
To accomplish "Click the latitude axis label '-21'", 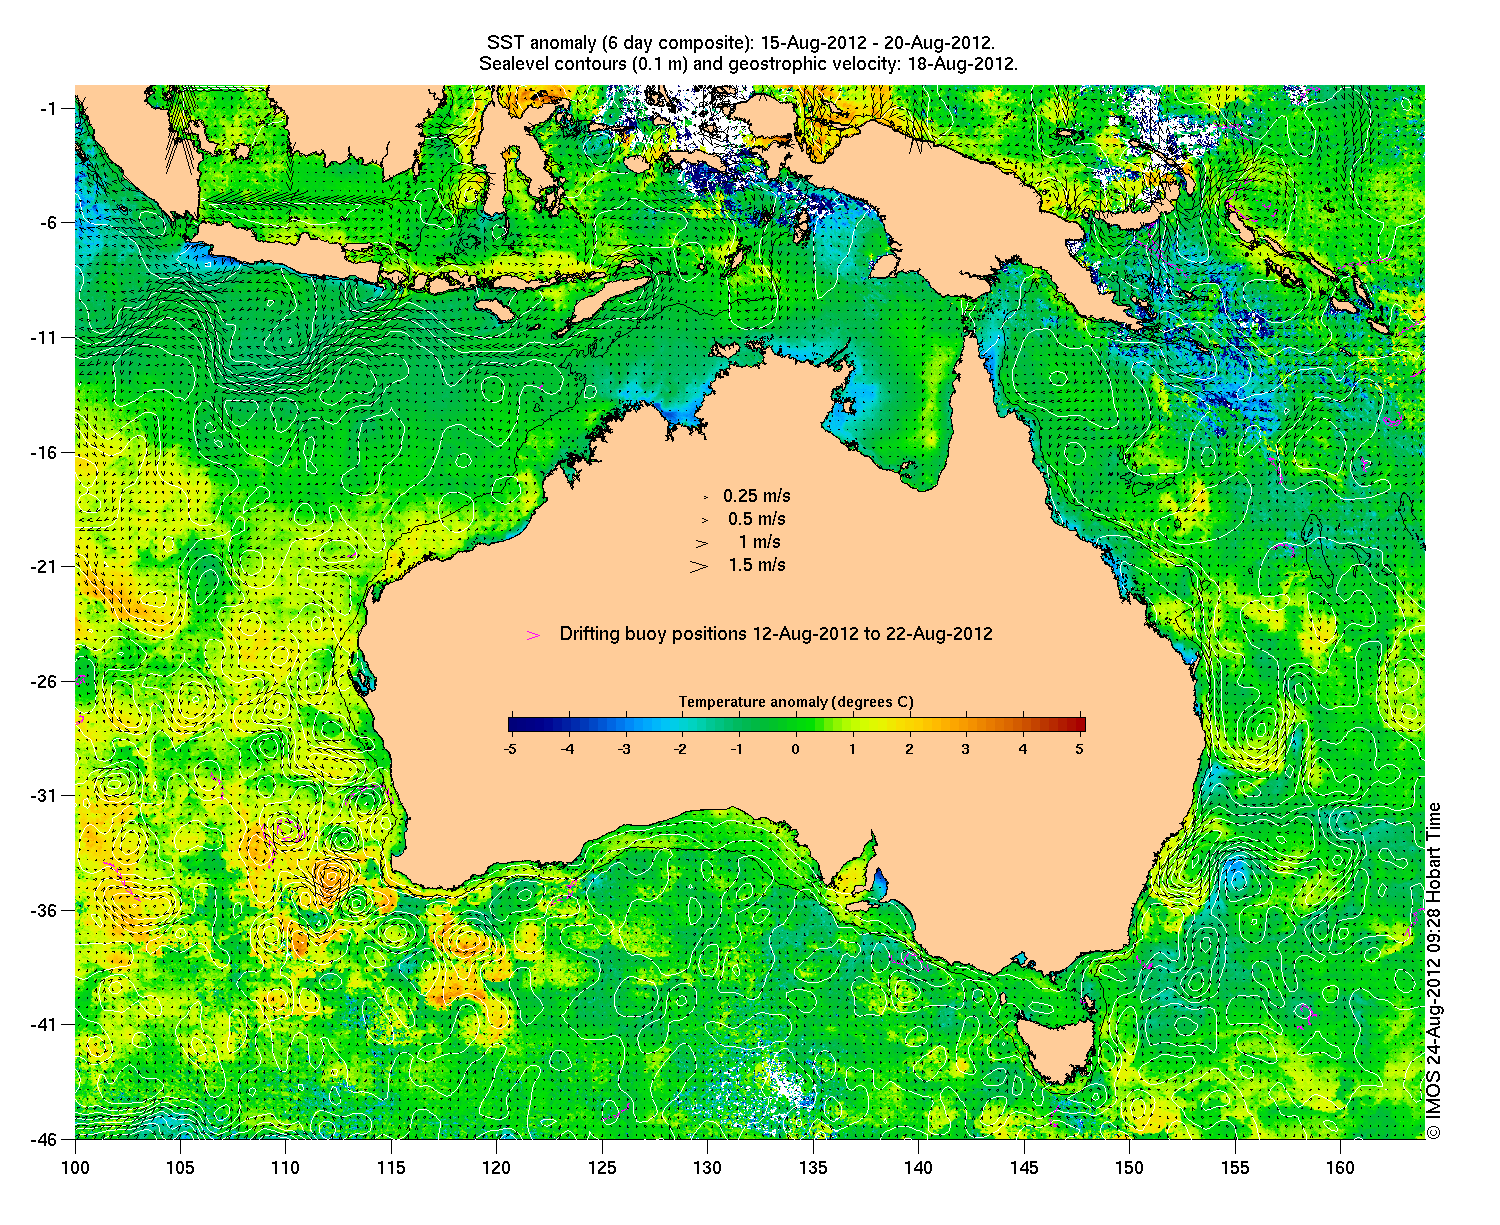I will 44,567.
